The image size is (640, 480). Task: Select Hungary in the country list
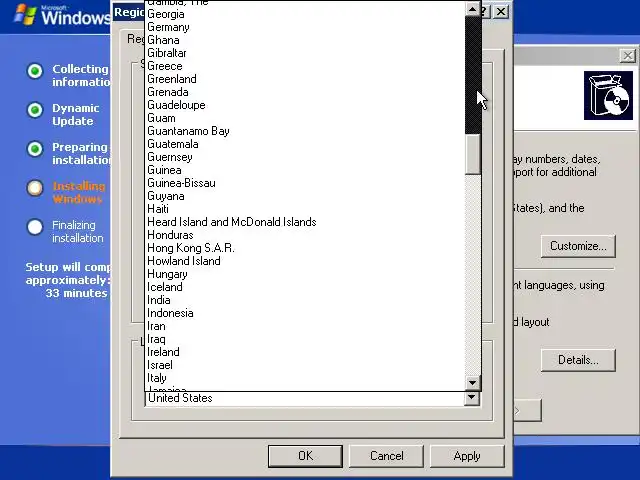pos(305,274)
